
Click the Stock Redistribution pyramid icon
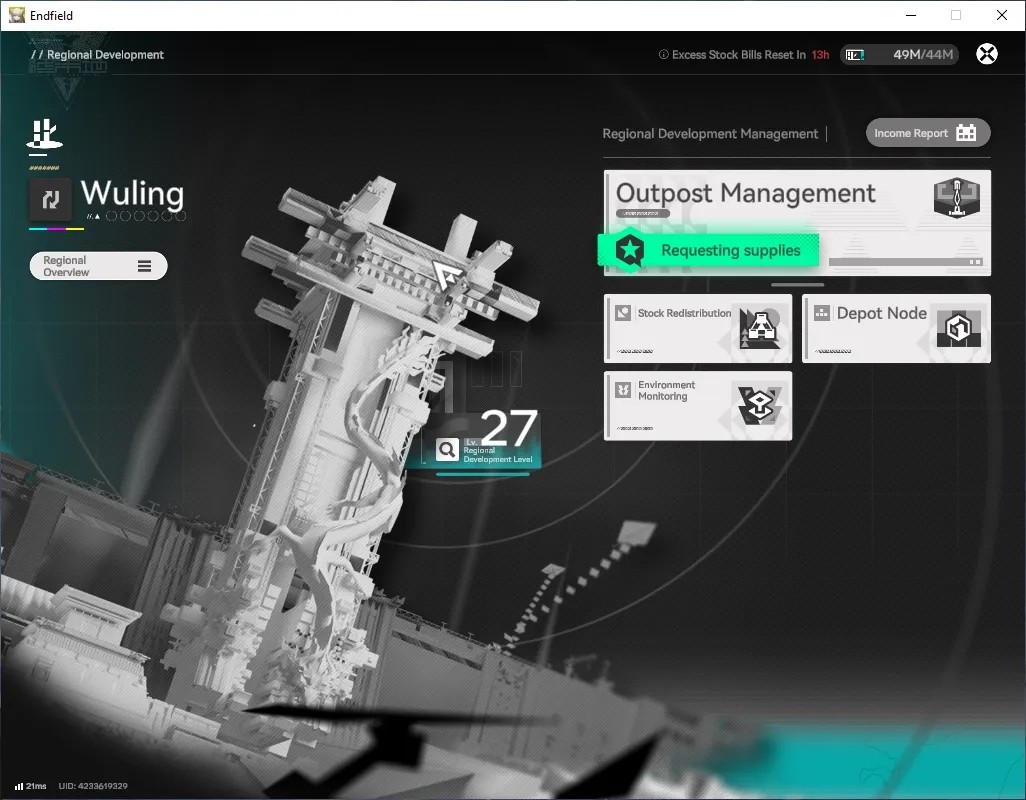pyautogui.click(x=760, y=328)
